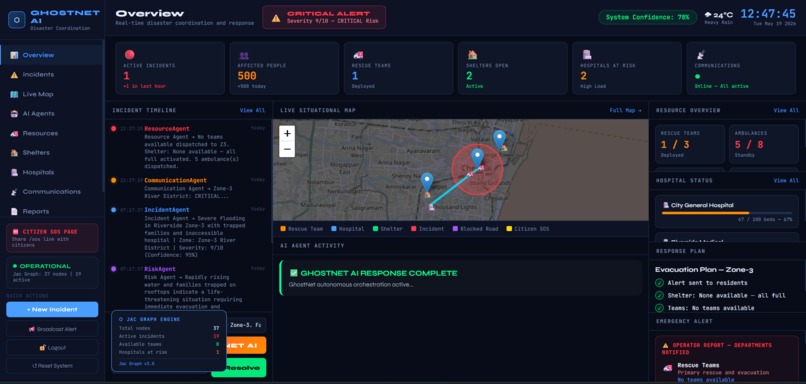The height and width of the screenshot is (384, 806).
Task: Click the orange Rescue Team legend swatch
Action: 283,229
